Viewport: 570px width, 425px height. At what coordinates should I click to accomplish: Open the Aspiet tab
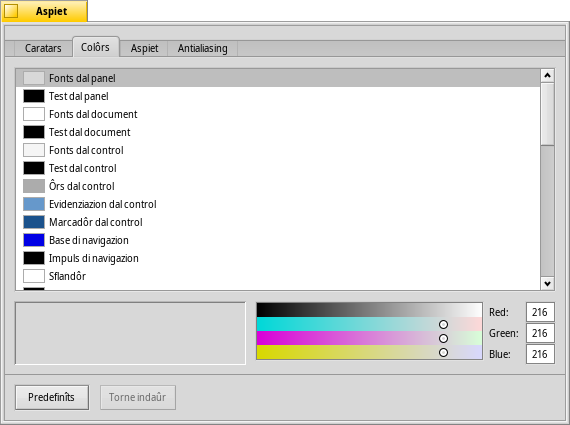coord(144,48)
